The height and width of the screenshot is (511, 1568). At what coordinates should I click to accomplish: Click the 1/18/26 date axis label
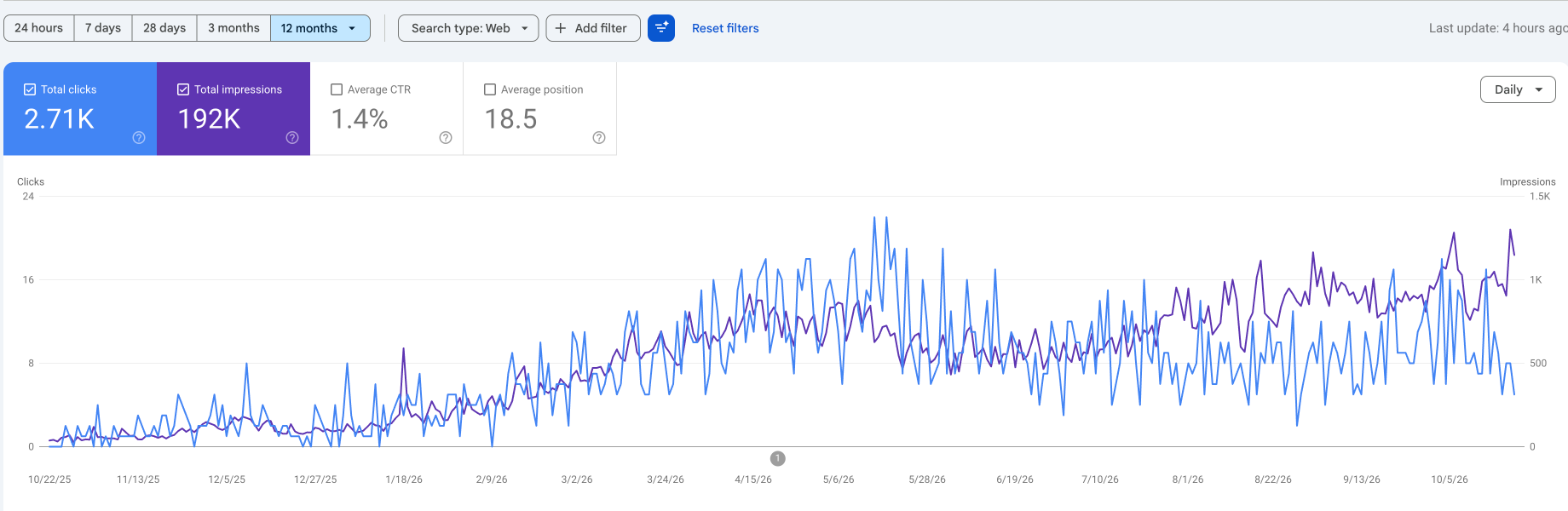pos(402,480)
